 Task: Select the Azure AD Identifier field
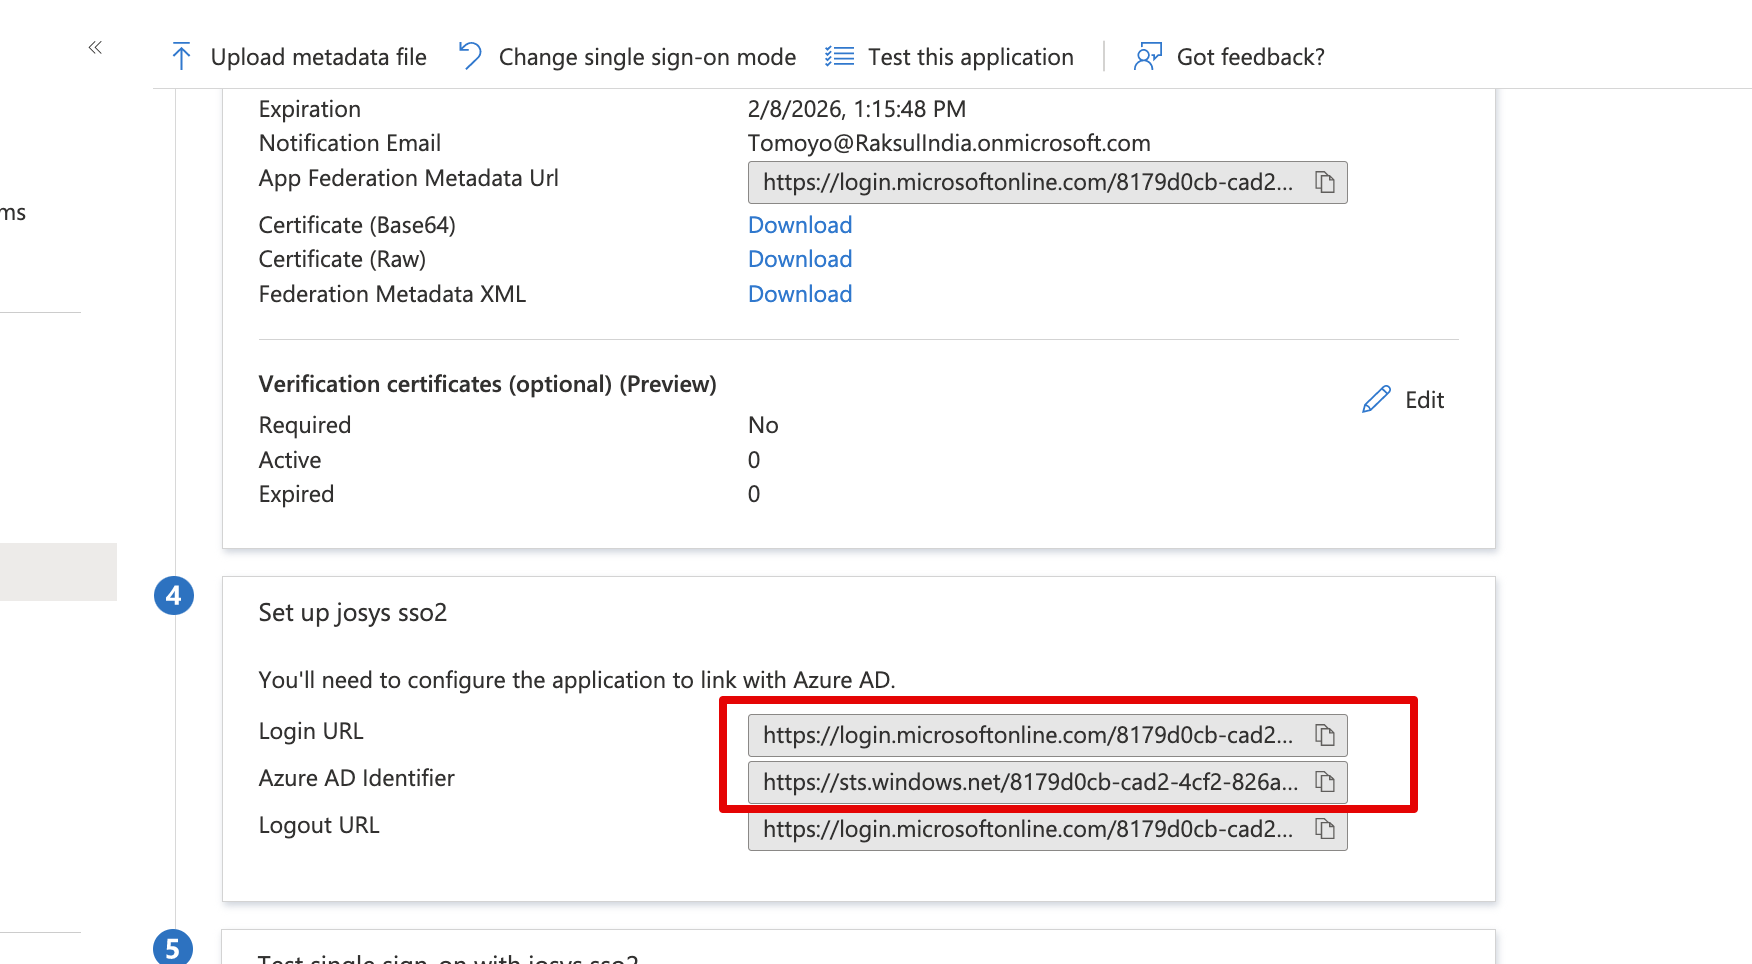[1027, 782]
